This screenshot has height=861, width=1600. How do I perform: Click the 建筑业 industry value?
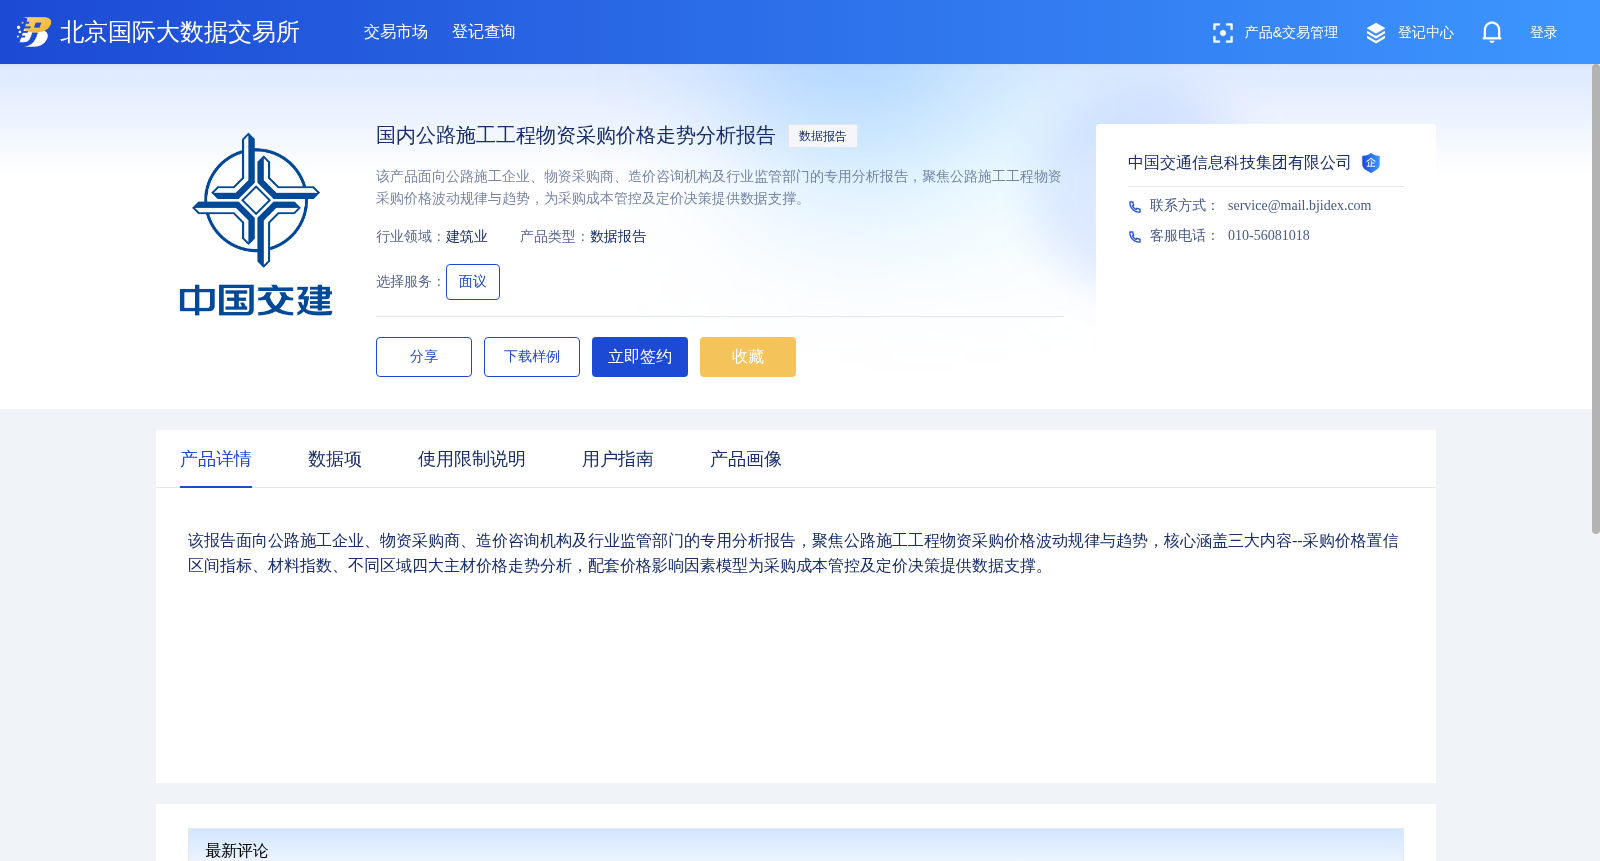467,237
